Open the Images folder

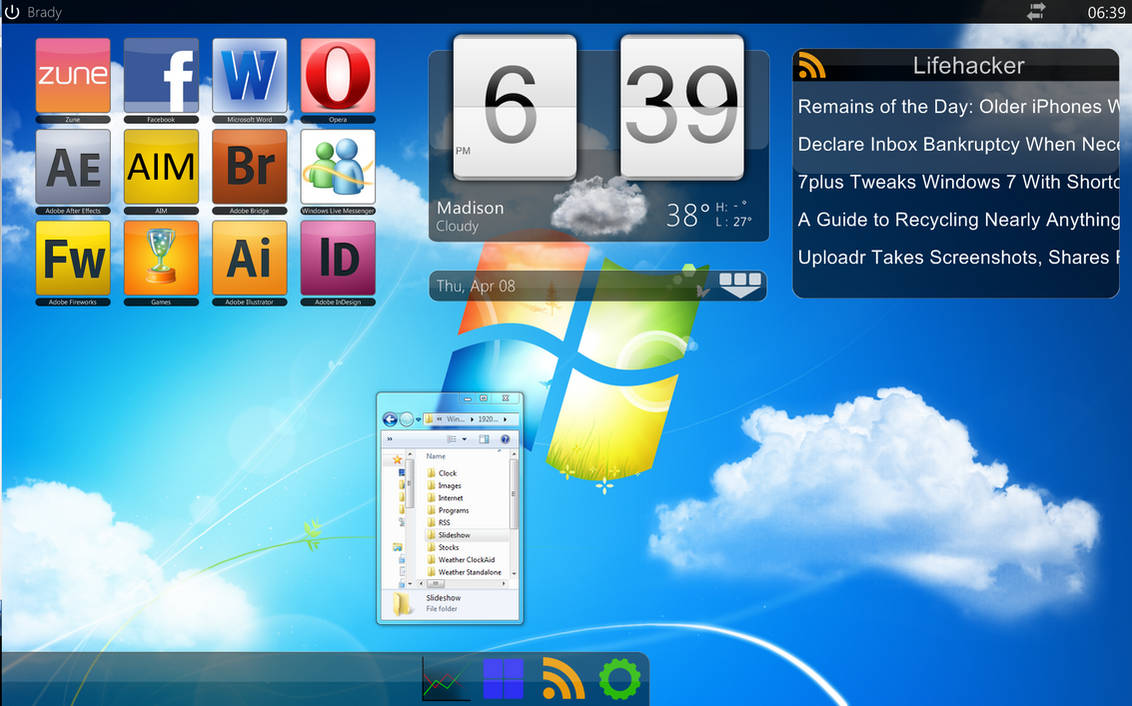click(443, 486)
